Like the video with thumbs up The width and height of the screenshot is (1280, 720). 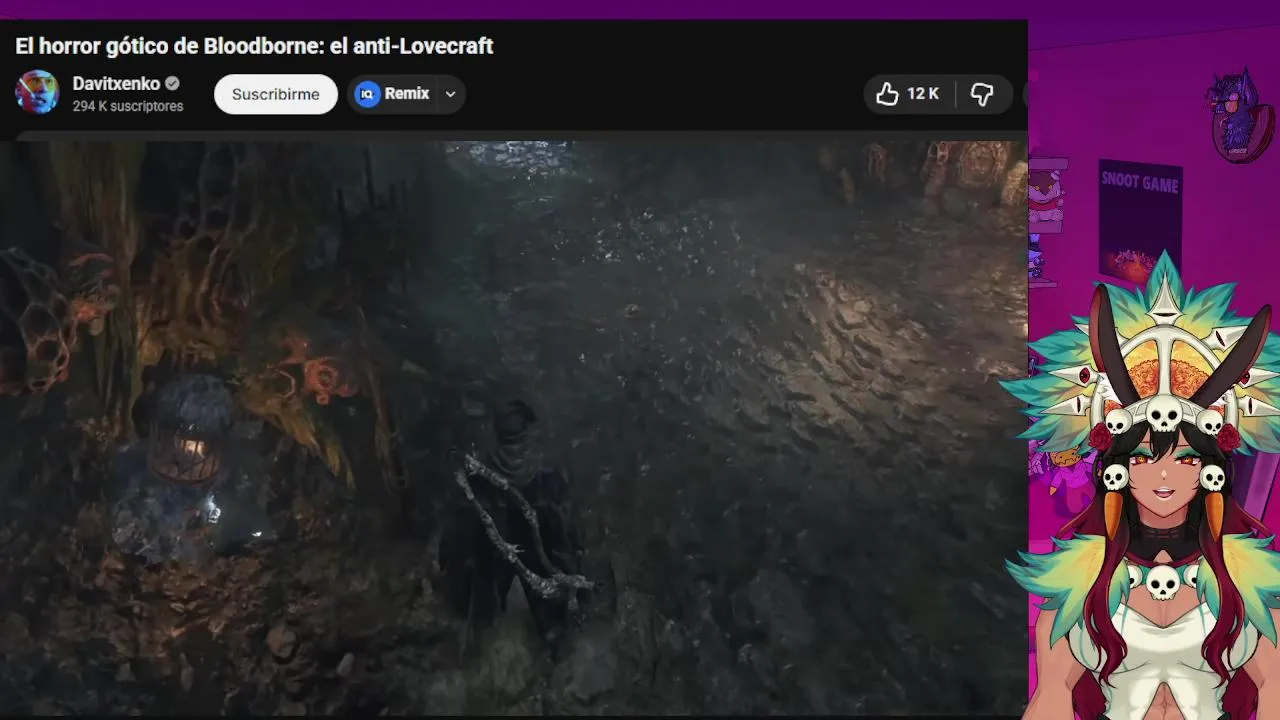tap(887, 94)
